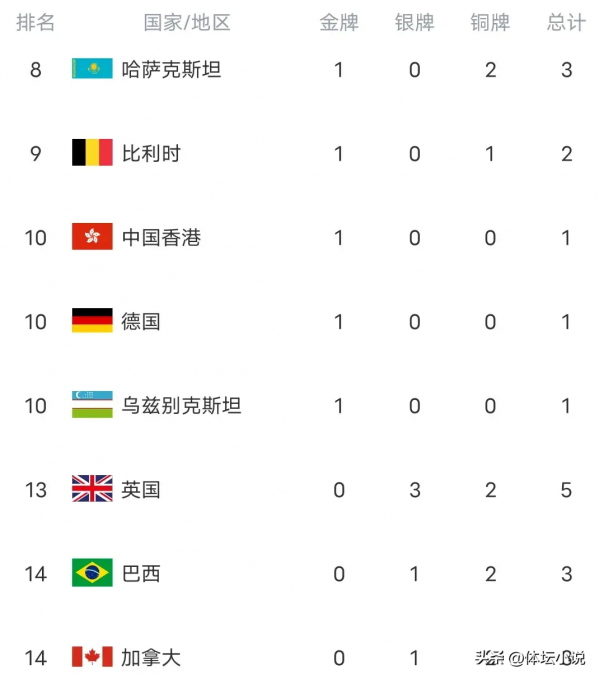The width and height of the screenshot is (600, 679).
Task: Click the 头条 @体坛小说 watermark
Action: pyautogui.click(x=530, y=657)
